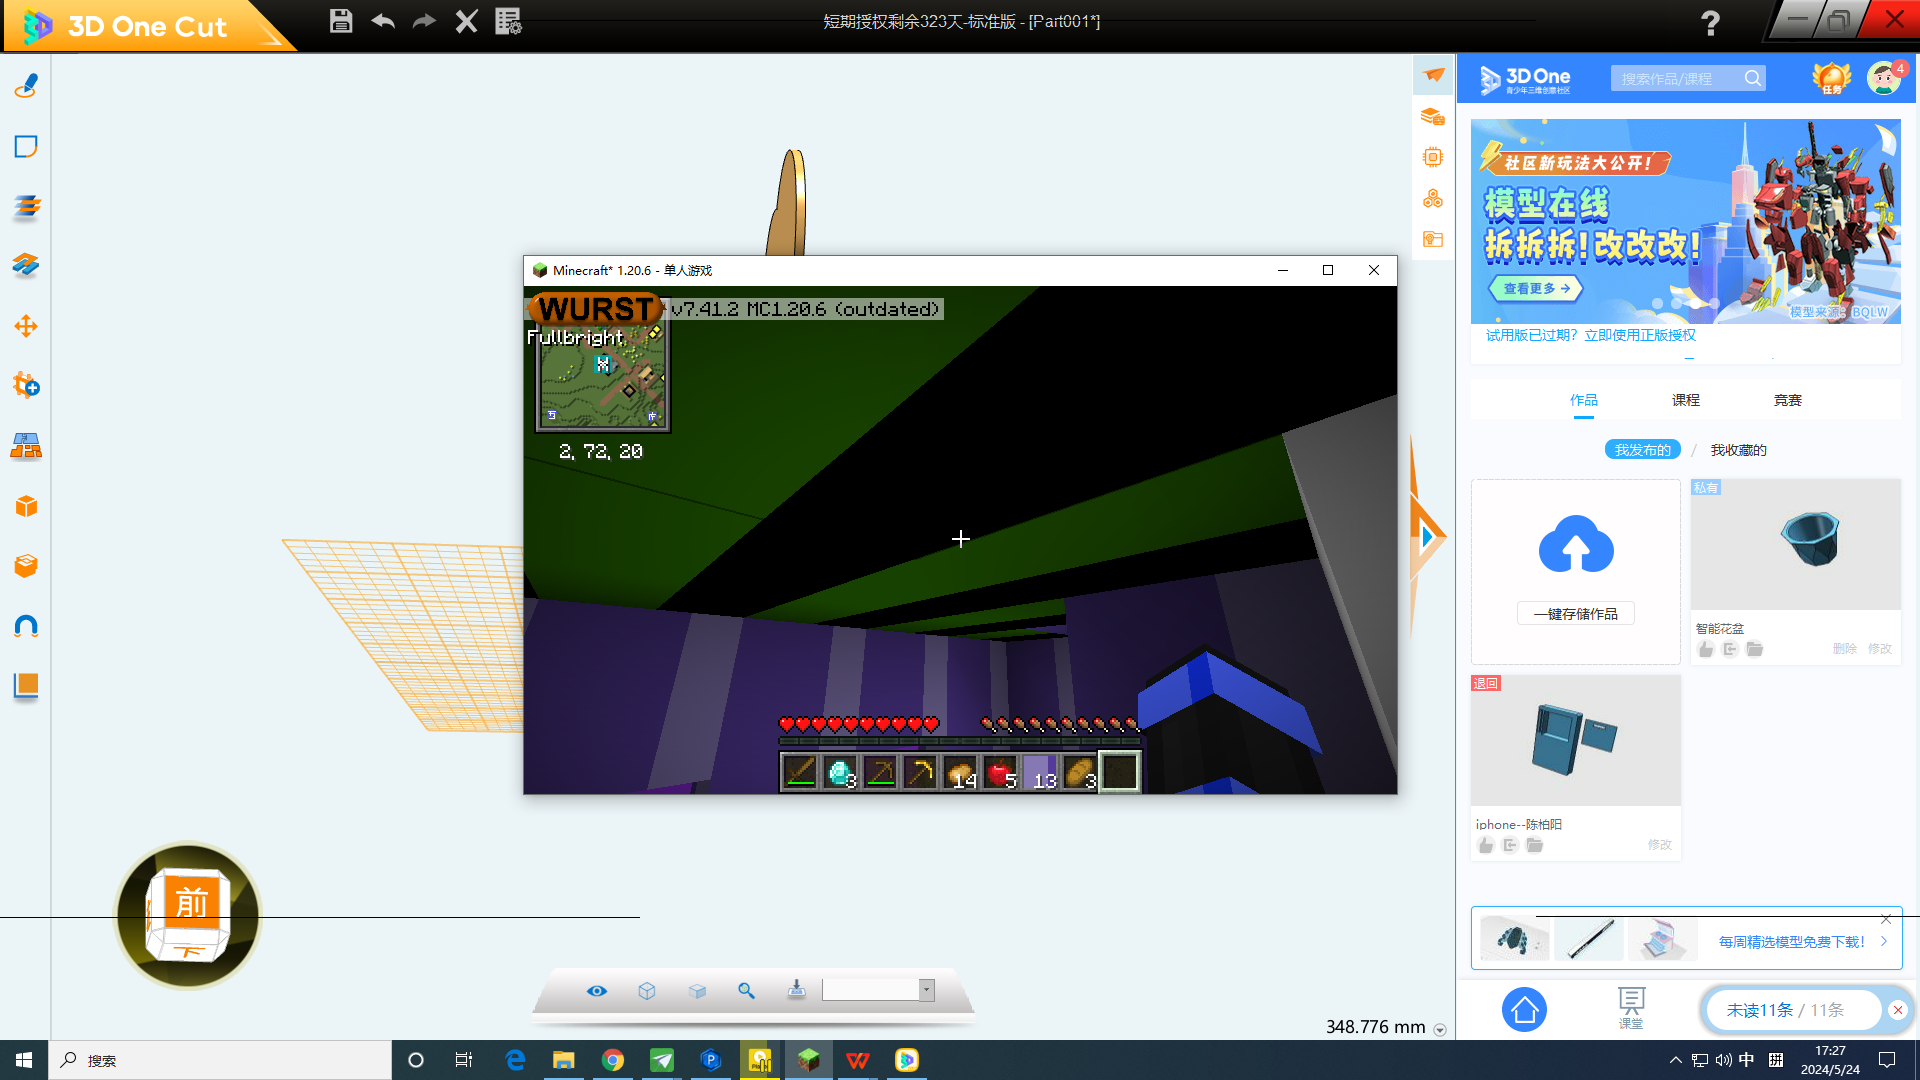Viewport: 1920px width, 1080px height.
Task: Click the save icon in title bar
Action: [x=341, y=21]
